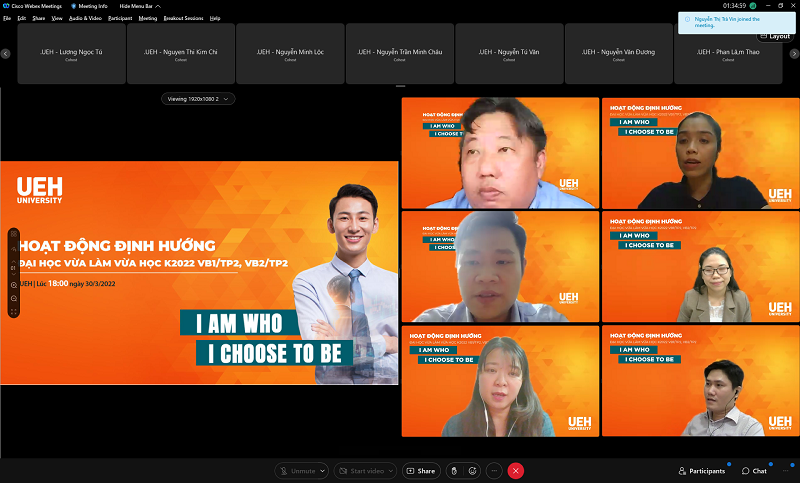The image size is (800, 483).
Task: Open the Edit menu
Action: coord(21,18)
